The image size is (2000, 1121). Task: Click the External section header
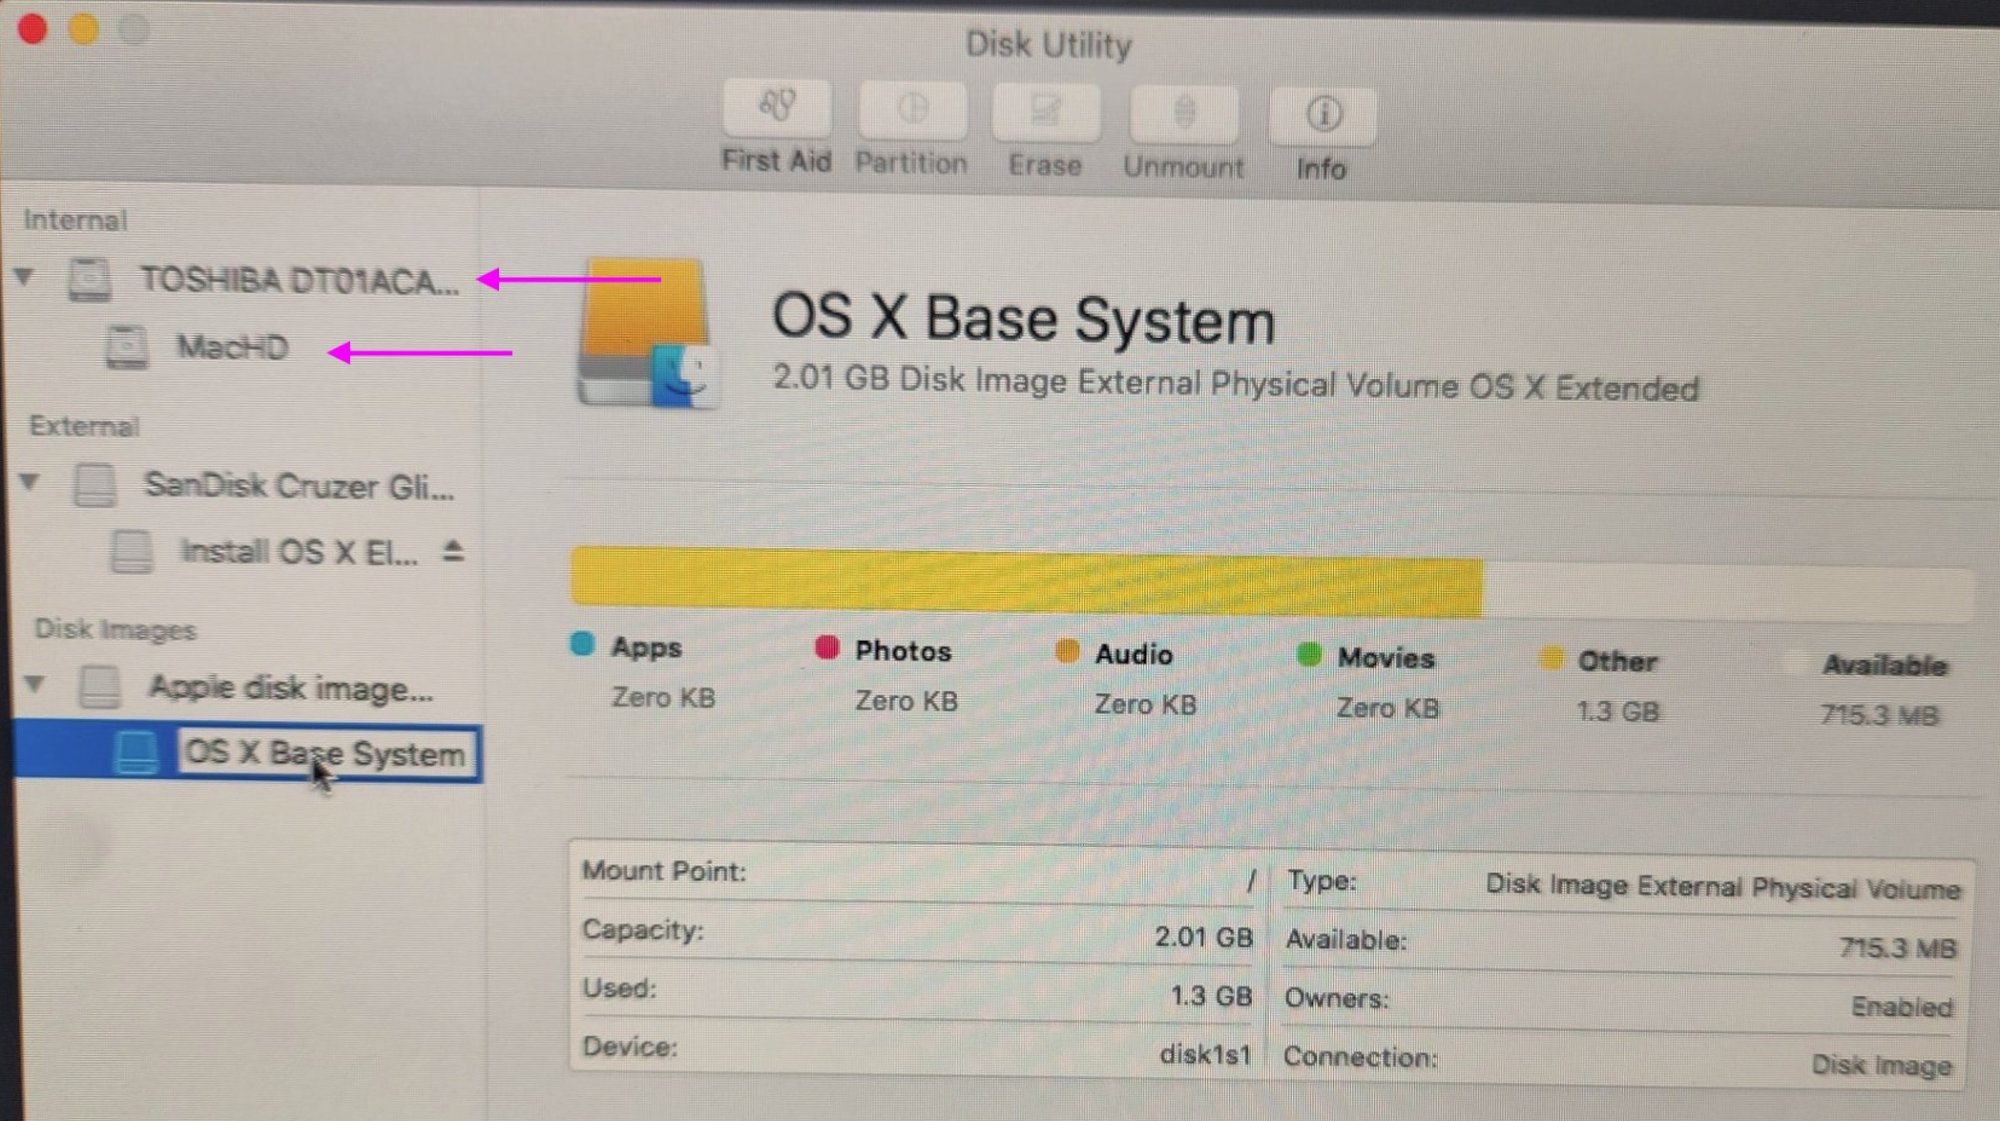coord(84,426)
